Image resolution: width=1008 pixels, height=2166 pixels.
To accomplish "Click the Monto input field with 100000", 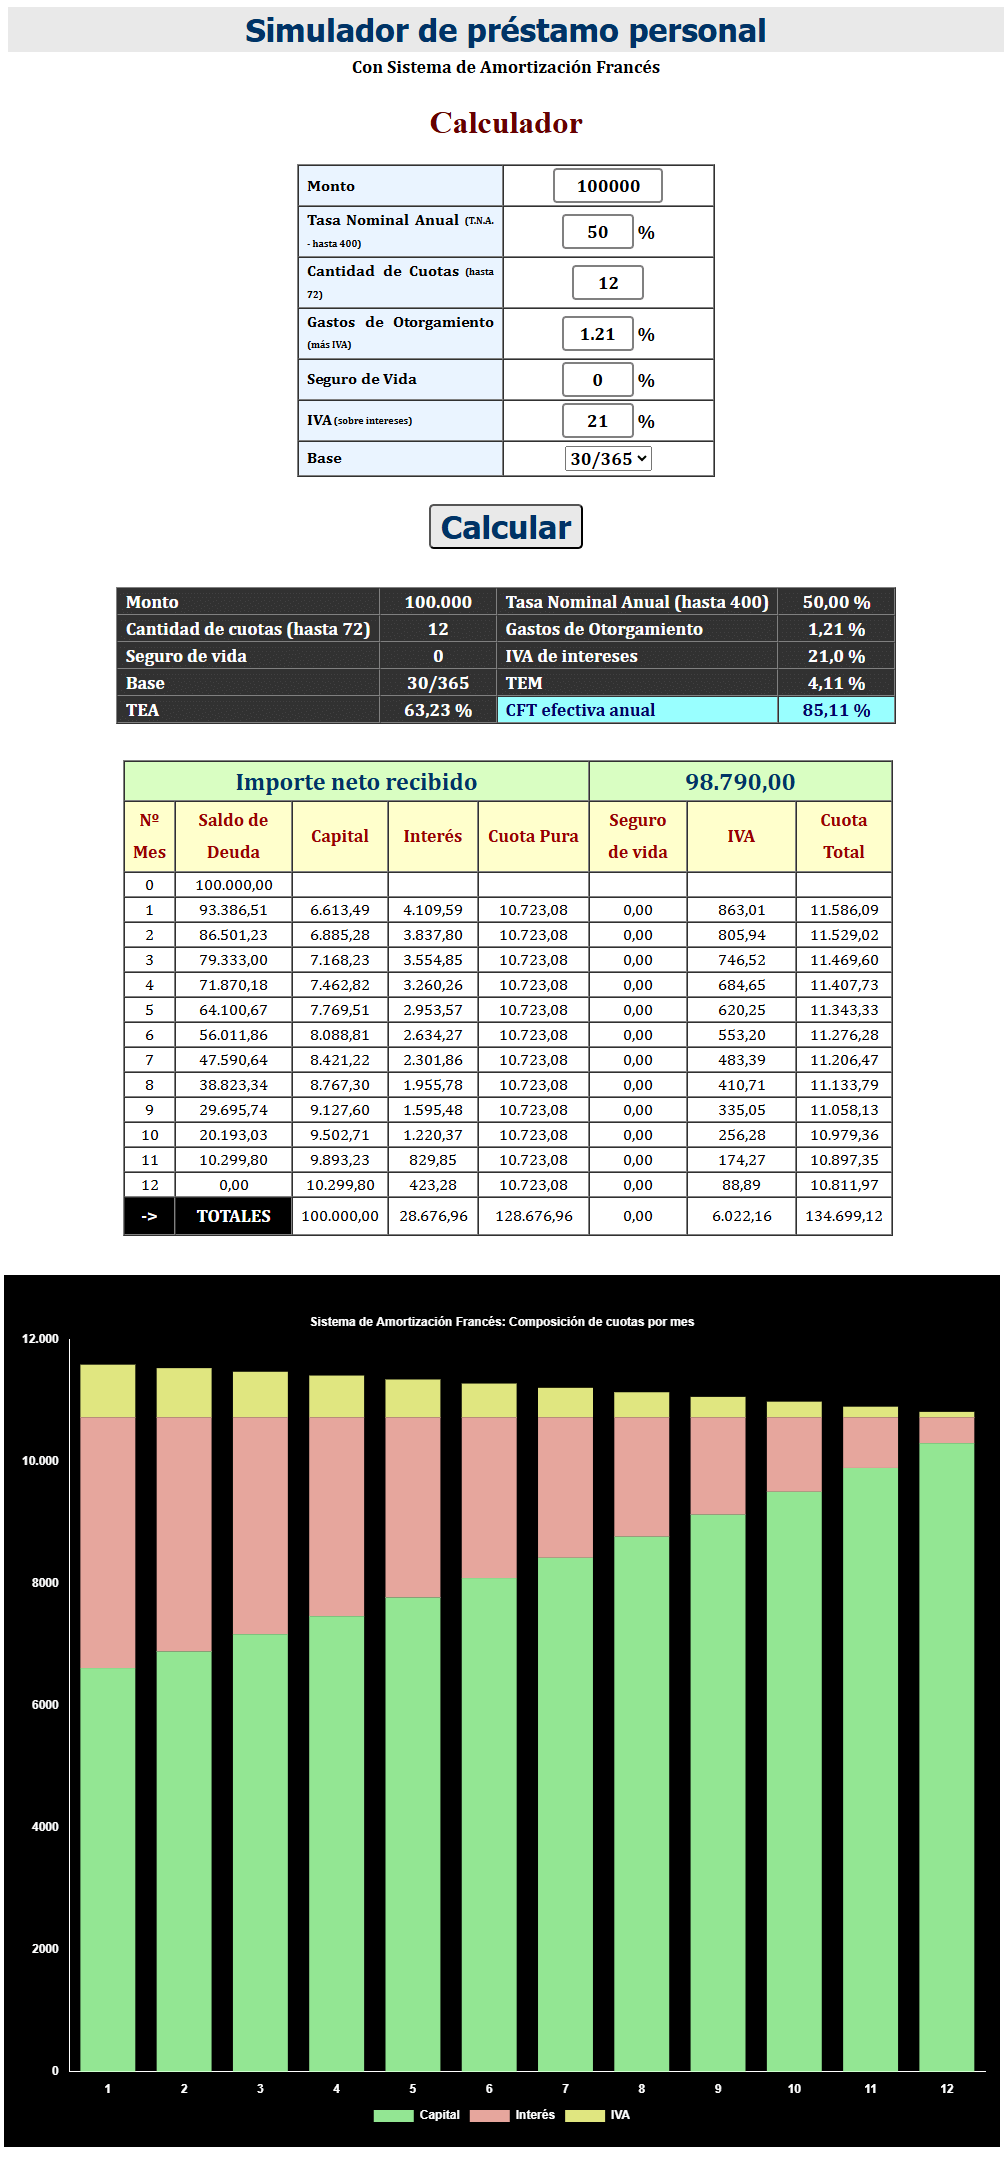I will pyautogui.click(x=608, y=186).
